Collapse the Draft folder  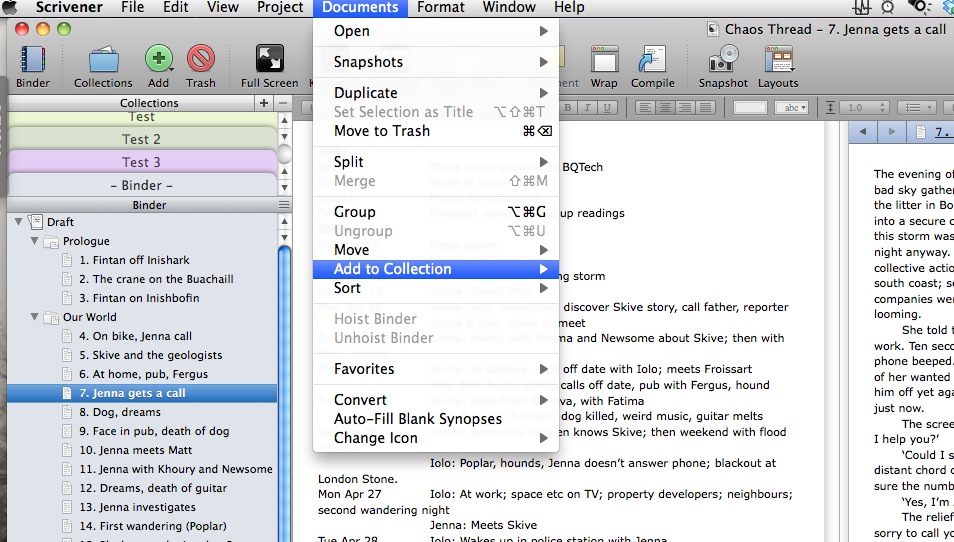(18, 222)
